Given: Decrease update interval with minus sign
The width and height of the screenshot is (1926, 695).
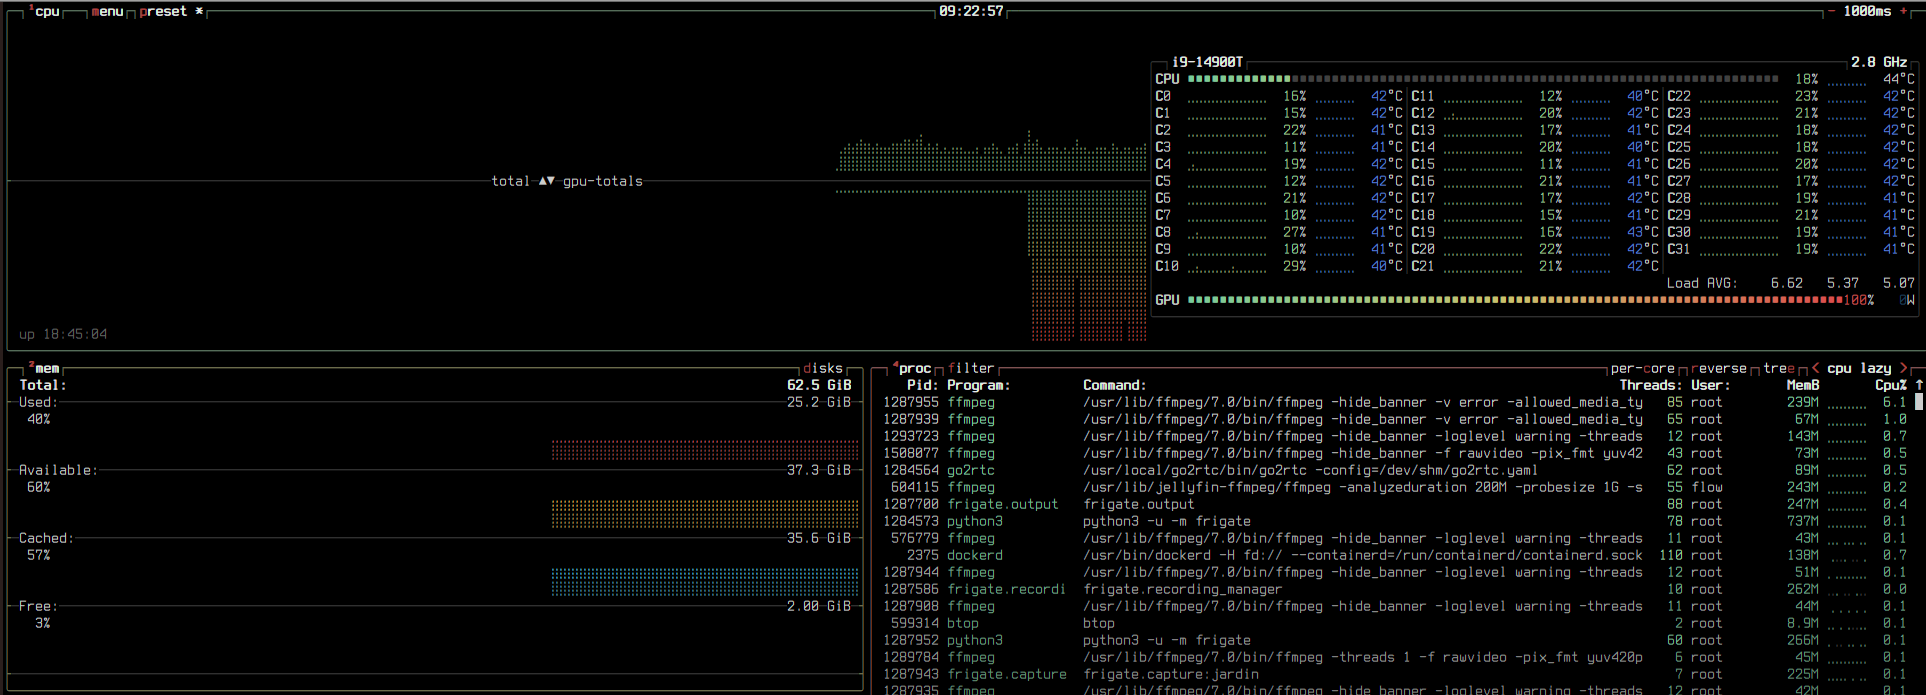Looking at the screenshot, I should 1831,11.
